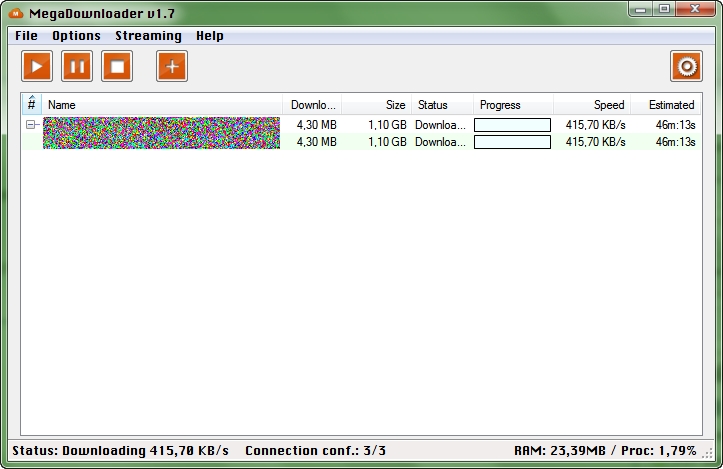Select the second row's 4,30 MB downloaded value

317,142
